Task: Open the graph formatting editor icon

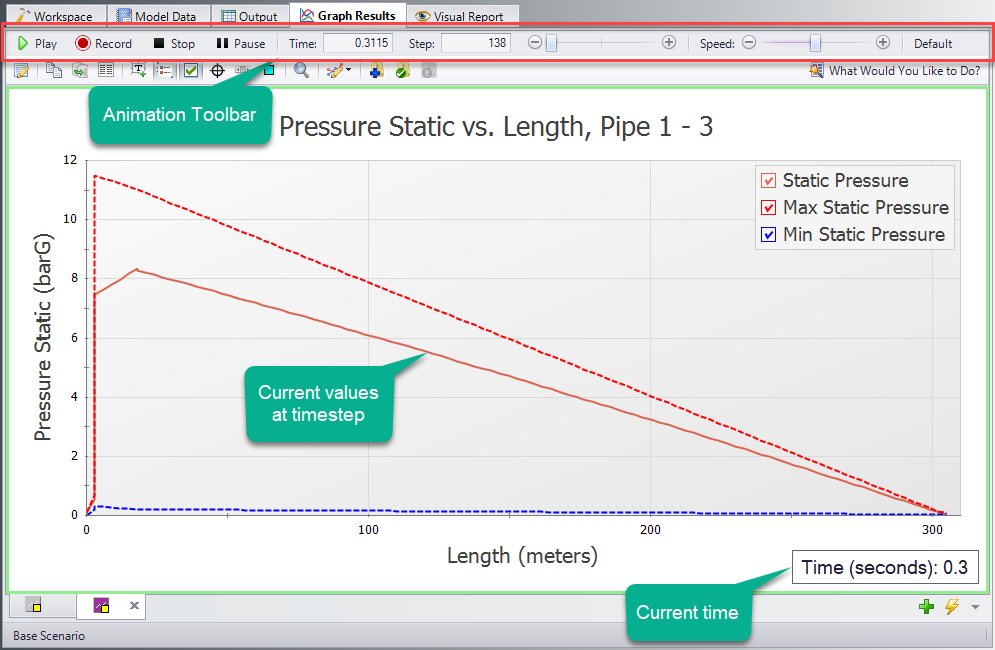Action: [20, 70]
